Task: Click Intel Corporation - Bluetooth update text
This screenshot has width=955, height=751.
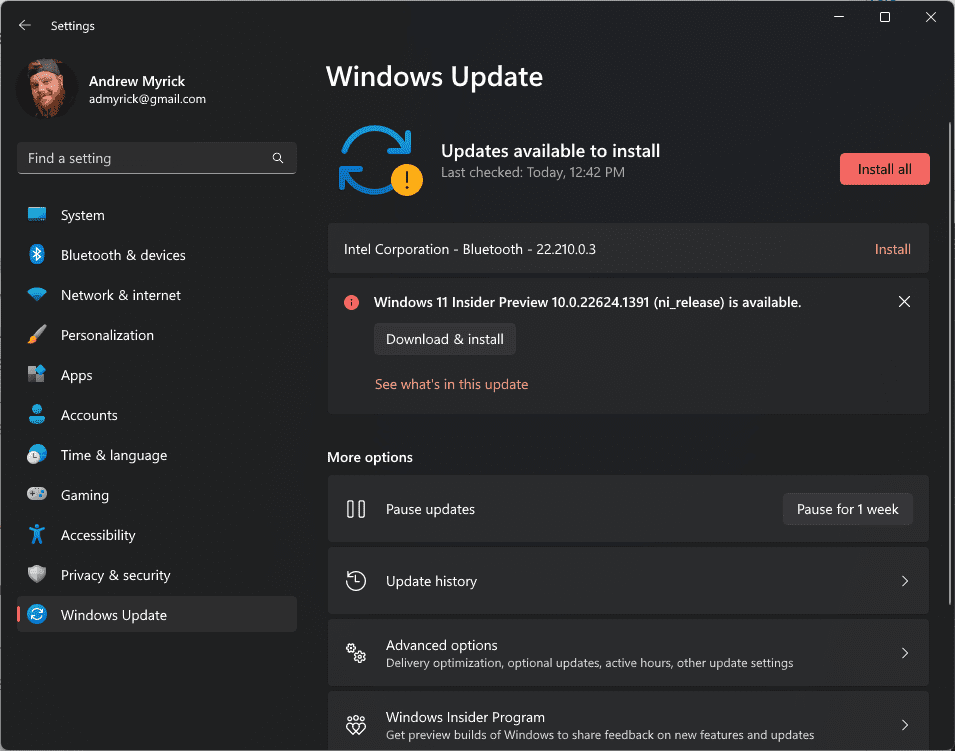Action: (470, 249)
